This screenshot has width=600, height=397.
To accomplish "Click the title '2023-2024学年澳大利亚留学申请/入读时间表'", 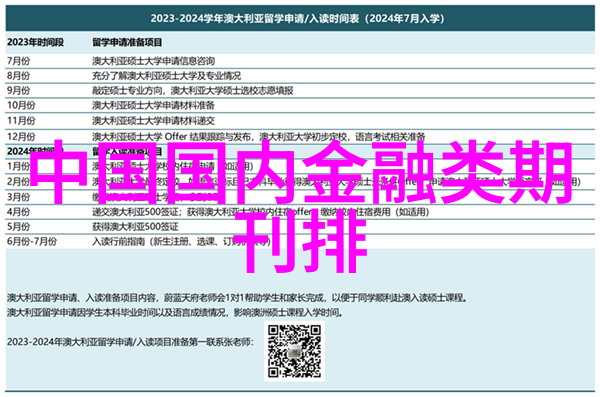I will (x=297, y=18).
